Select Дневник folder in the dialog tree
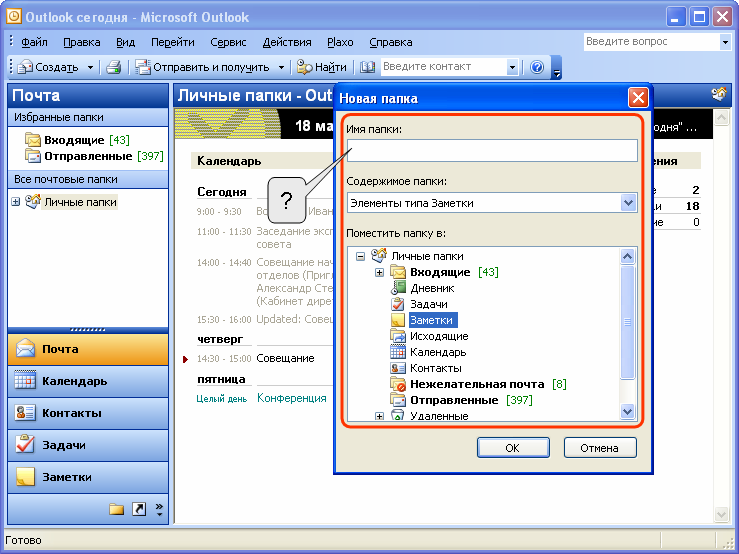The width and height of the screenshot is (739, 554). 432,288
